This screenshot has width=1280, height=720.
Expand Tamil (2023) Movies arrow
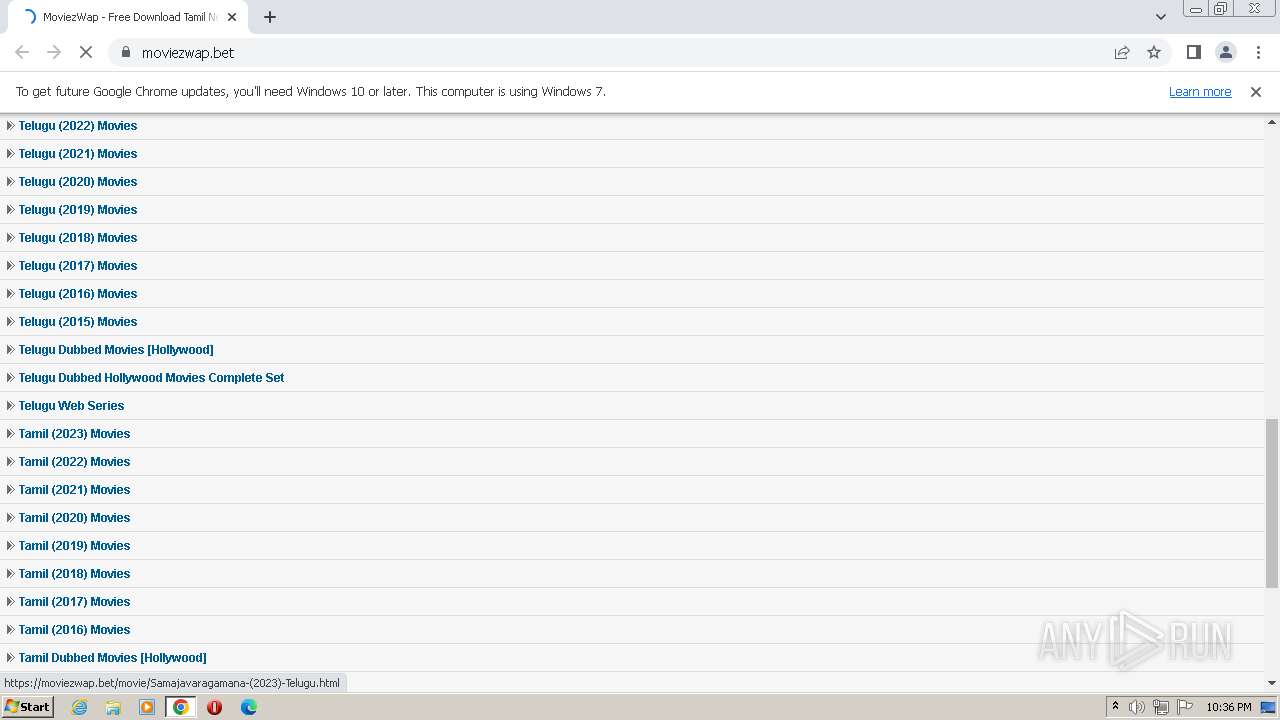click(x=10, y=434)
